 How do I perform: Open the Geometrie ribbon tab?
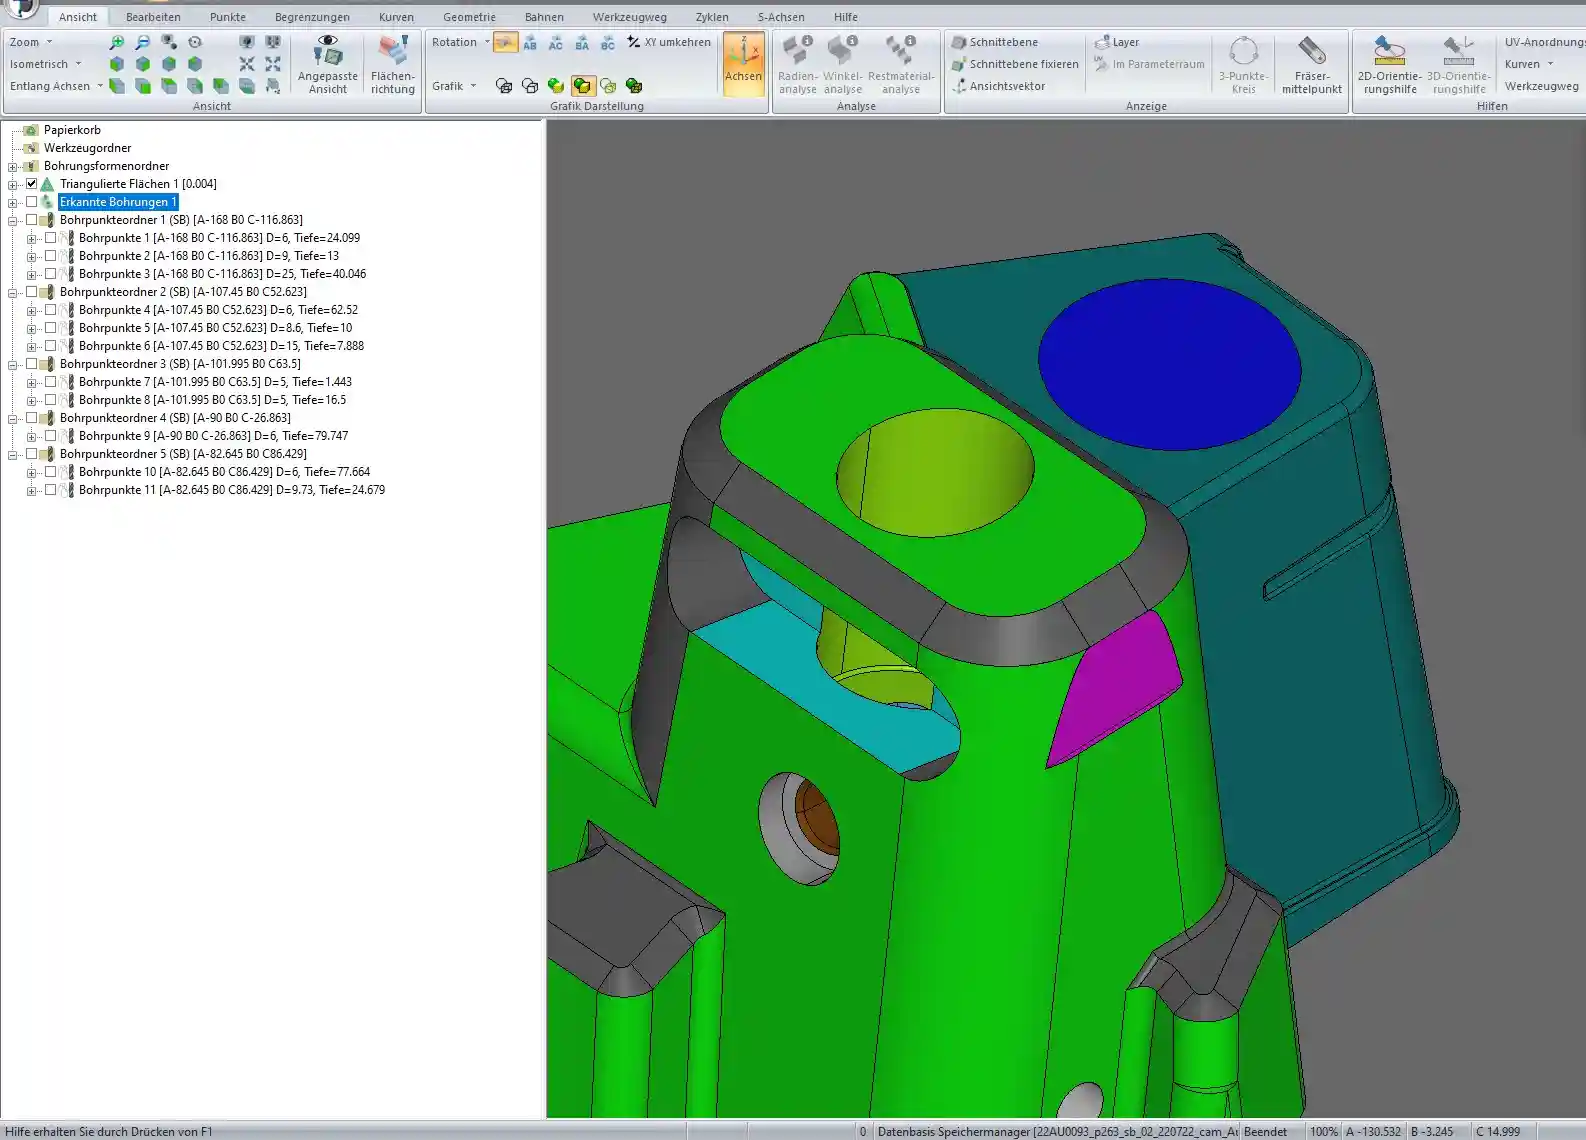469,17
